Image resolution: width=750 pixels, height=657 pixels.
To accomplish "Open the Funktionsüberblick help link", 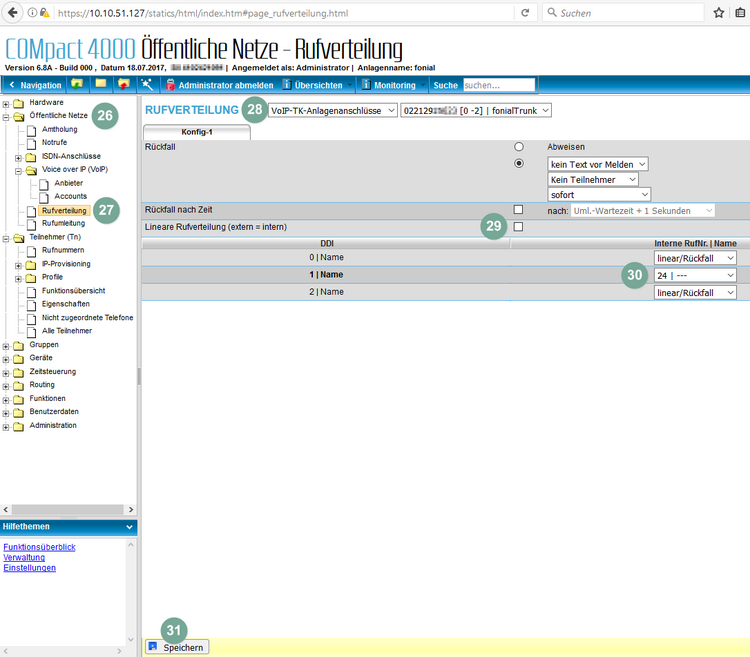I will [x=39, y=547].
